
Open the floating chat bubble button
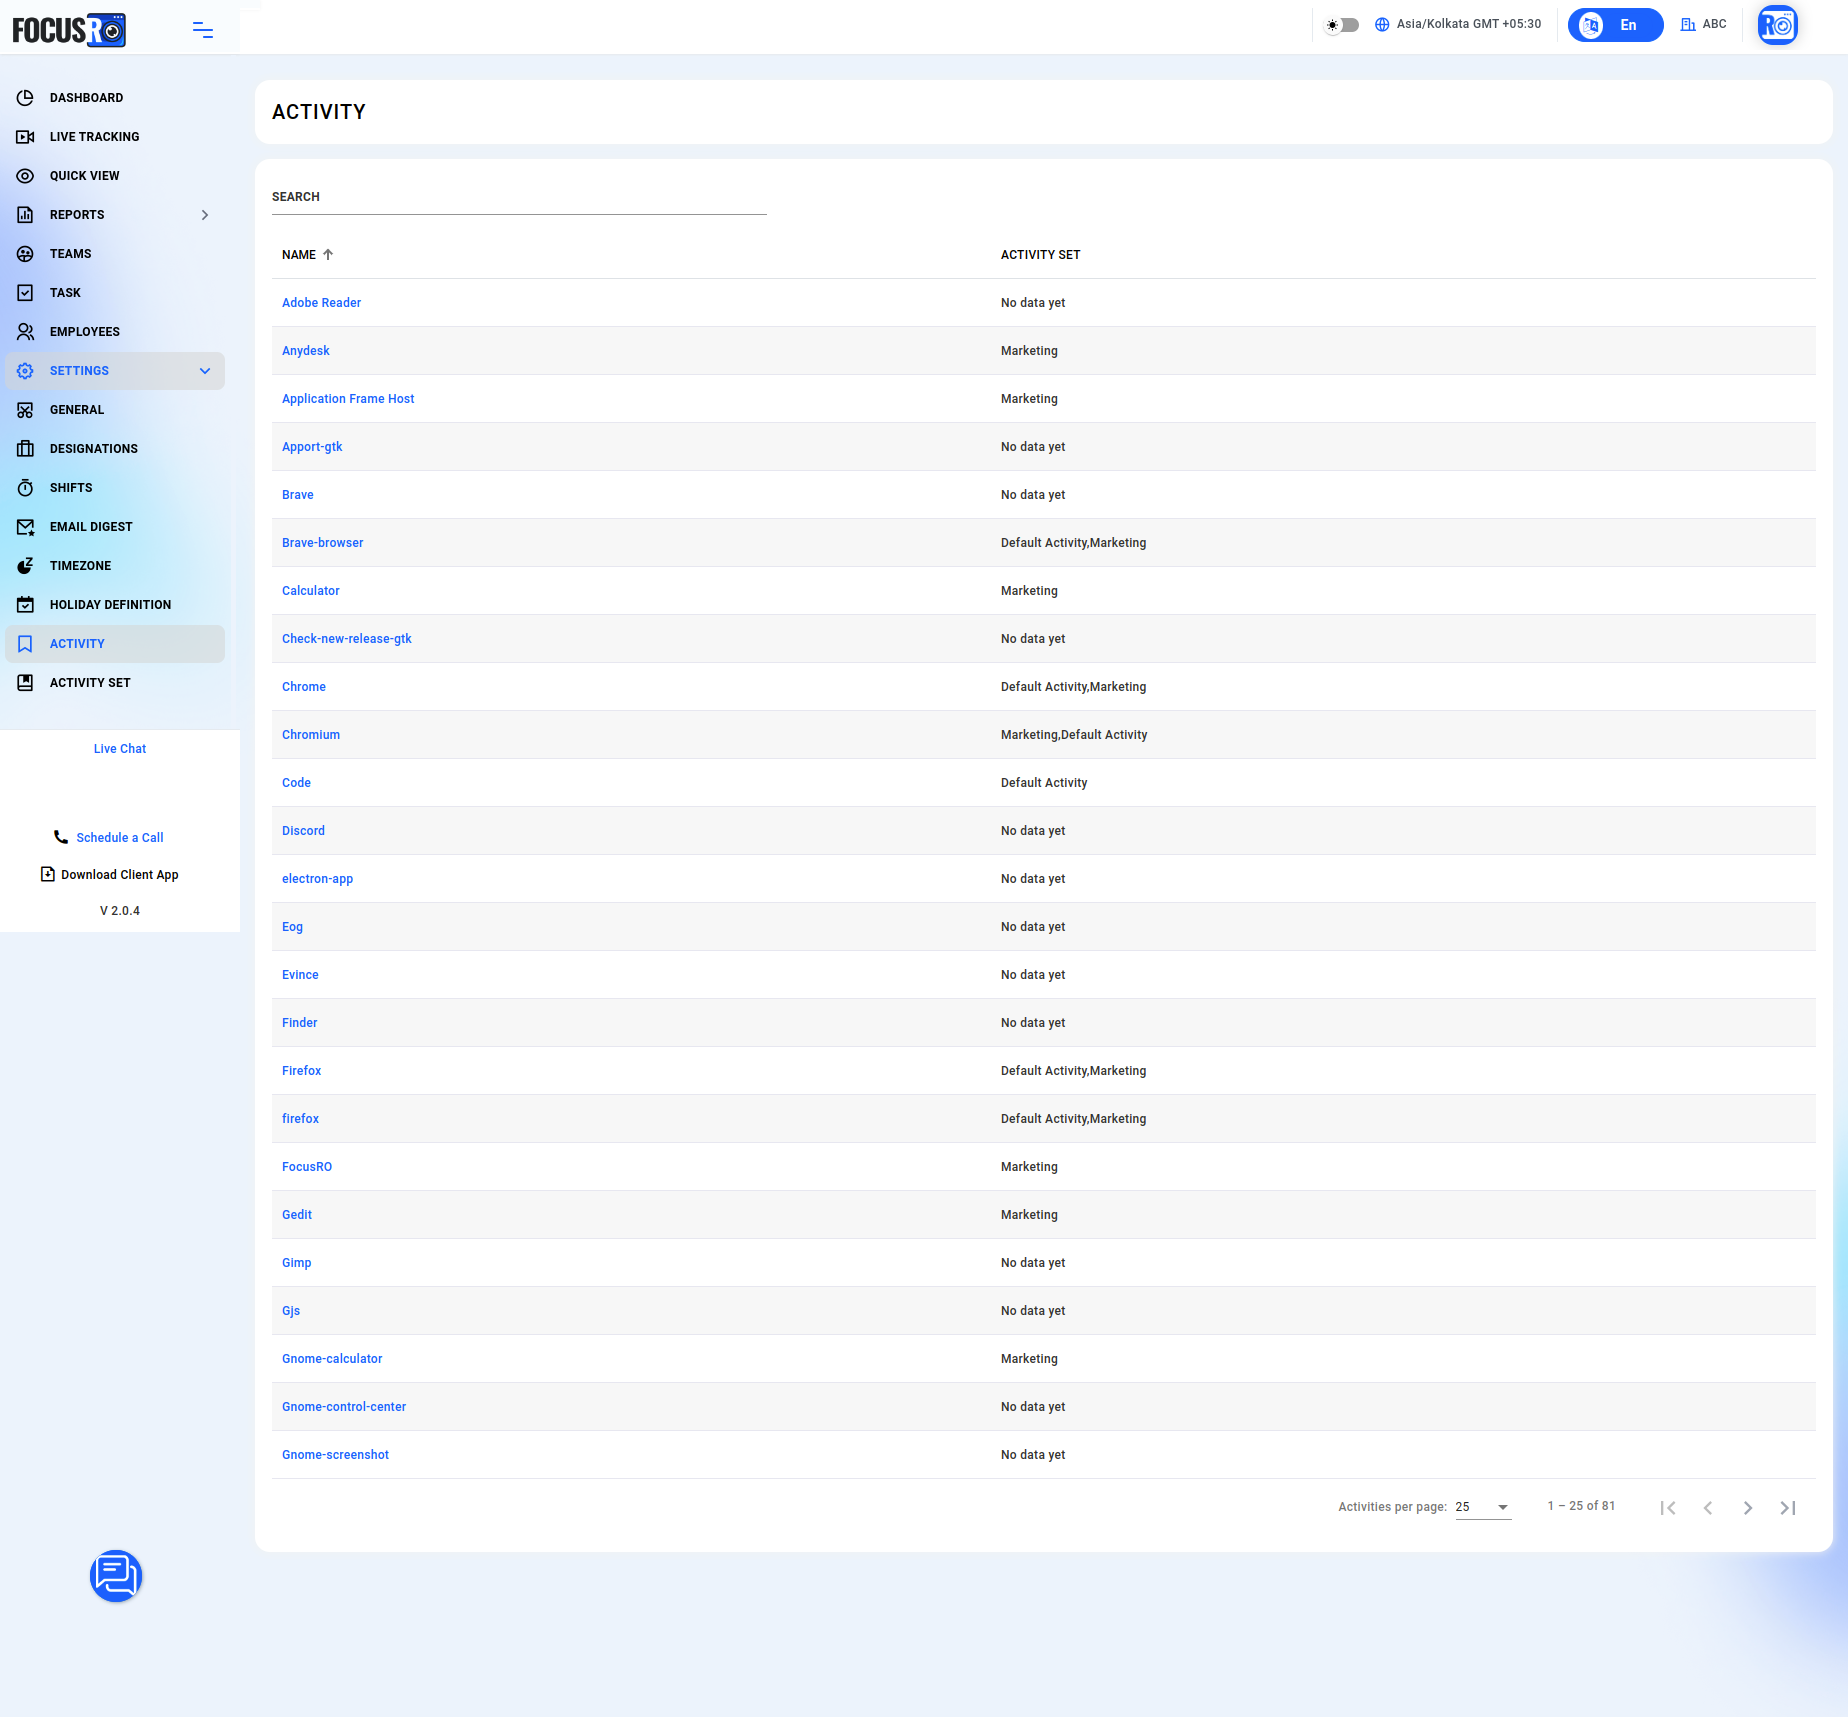coord(116,1576)
